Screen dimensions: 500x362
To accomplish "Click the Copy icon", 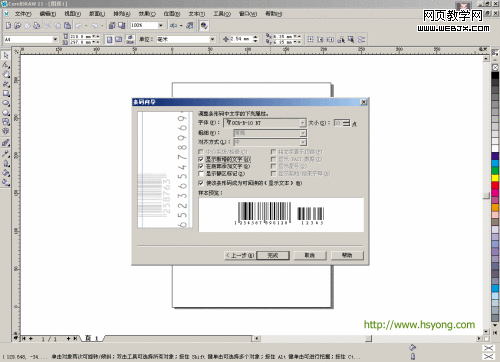I will (x=58, y=25).
